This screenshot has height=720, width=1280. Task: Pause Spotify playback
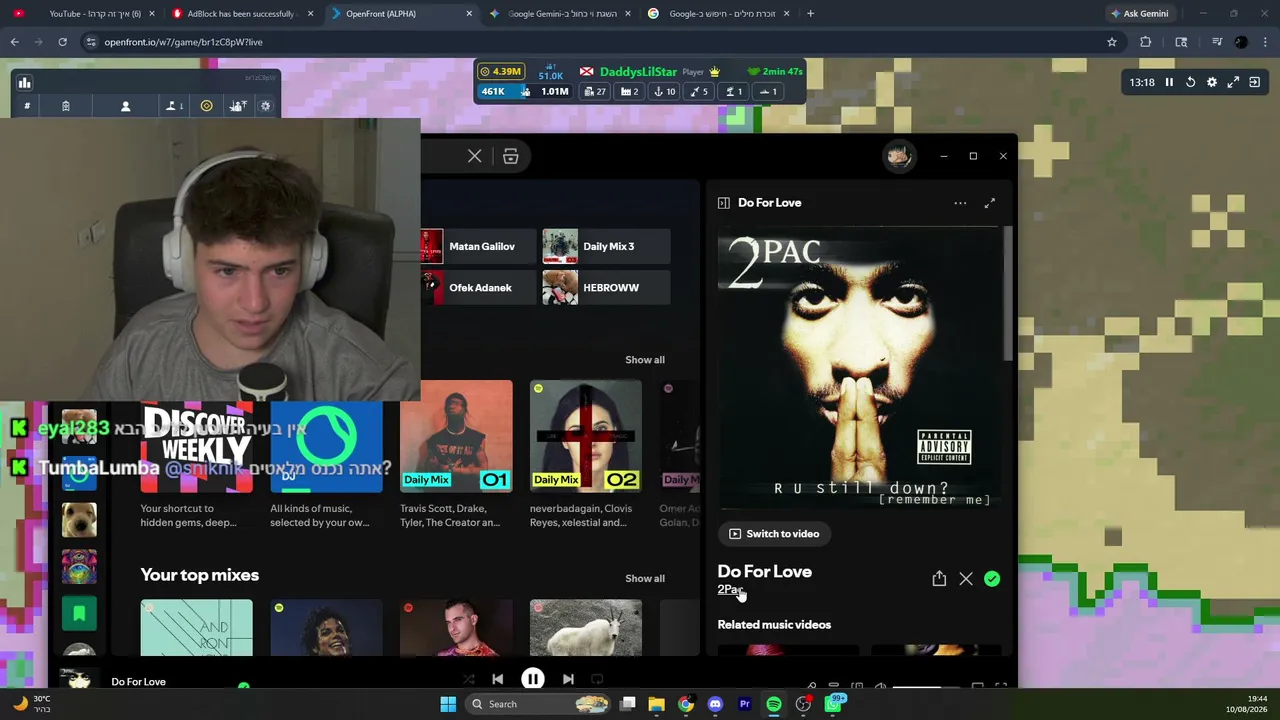532,679
